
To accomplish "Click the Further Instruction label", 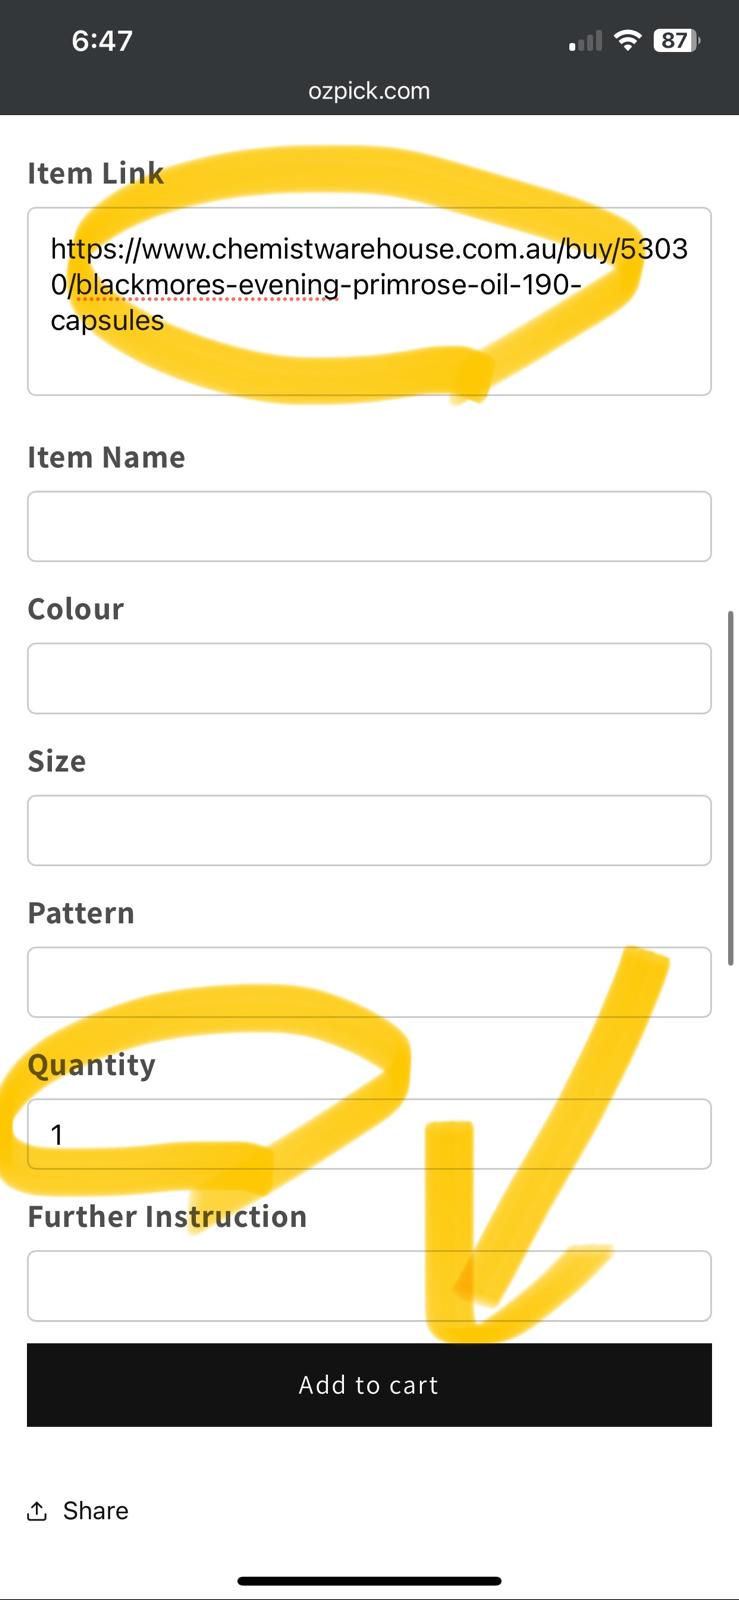I will pyautogui.click(x=167, y=1217).
